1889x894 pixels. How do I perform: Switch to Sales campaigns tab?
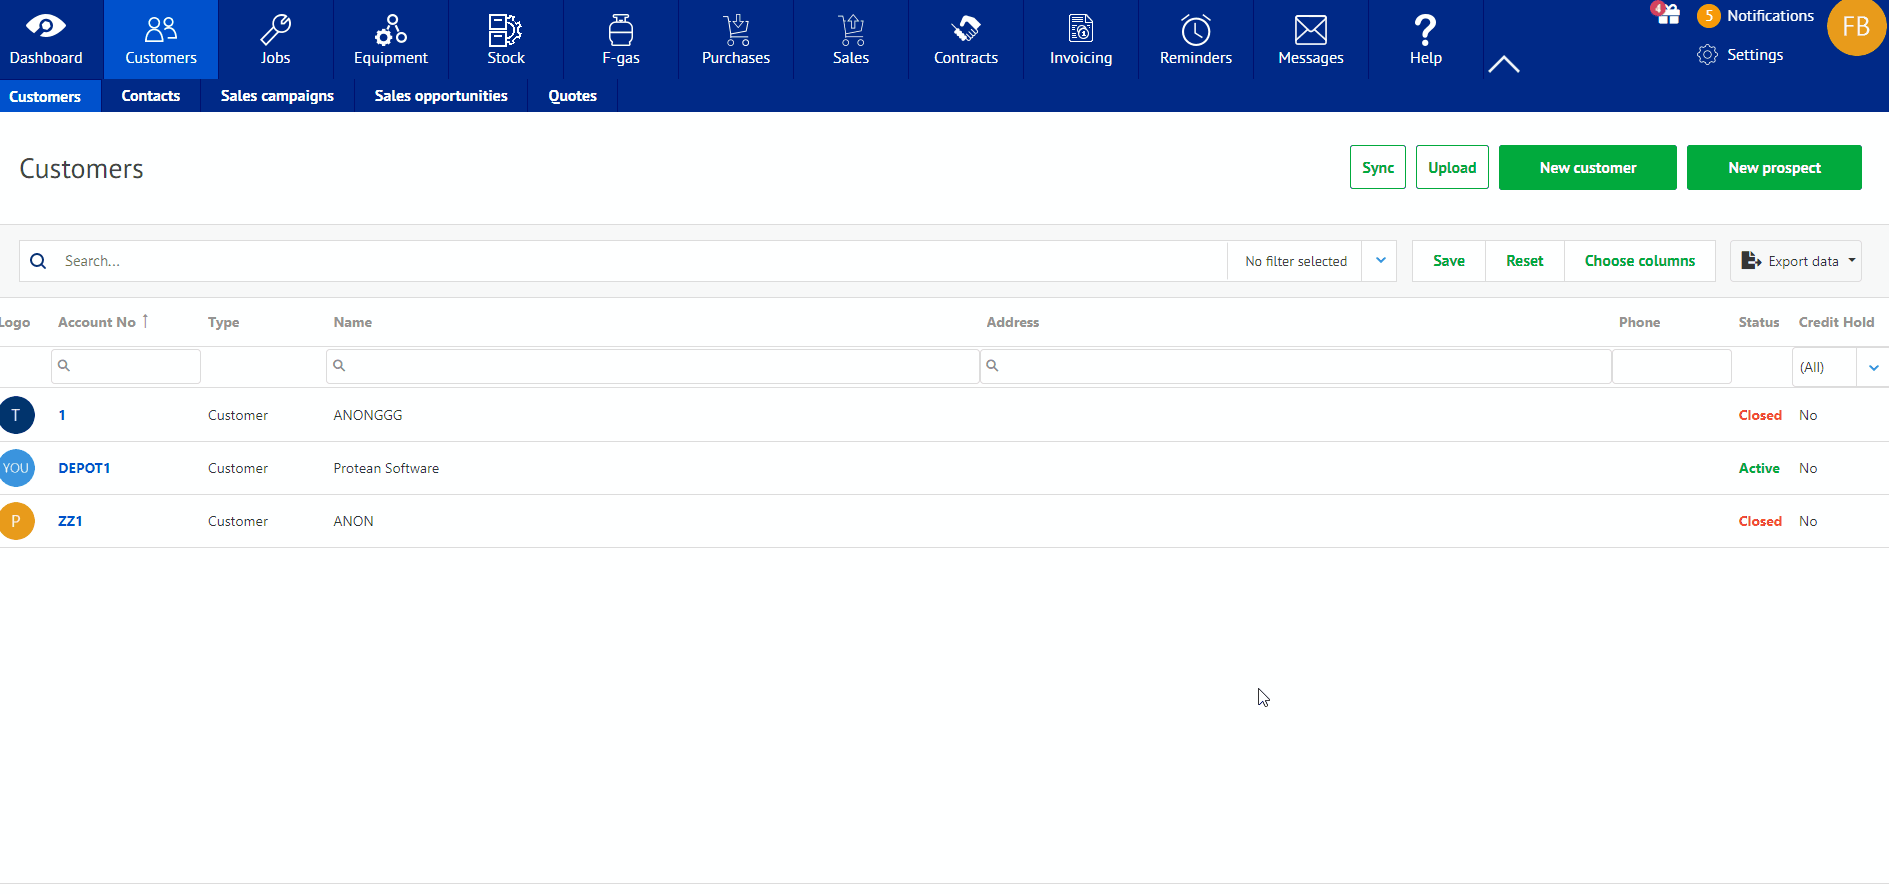277,96
